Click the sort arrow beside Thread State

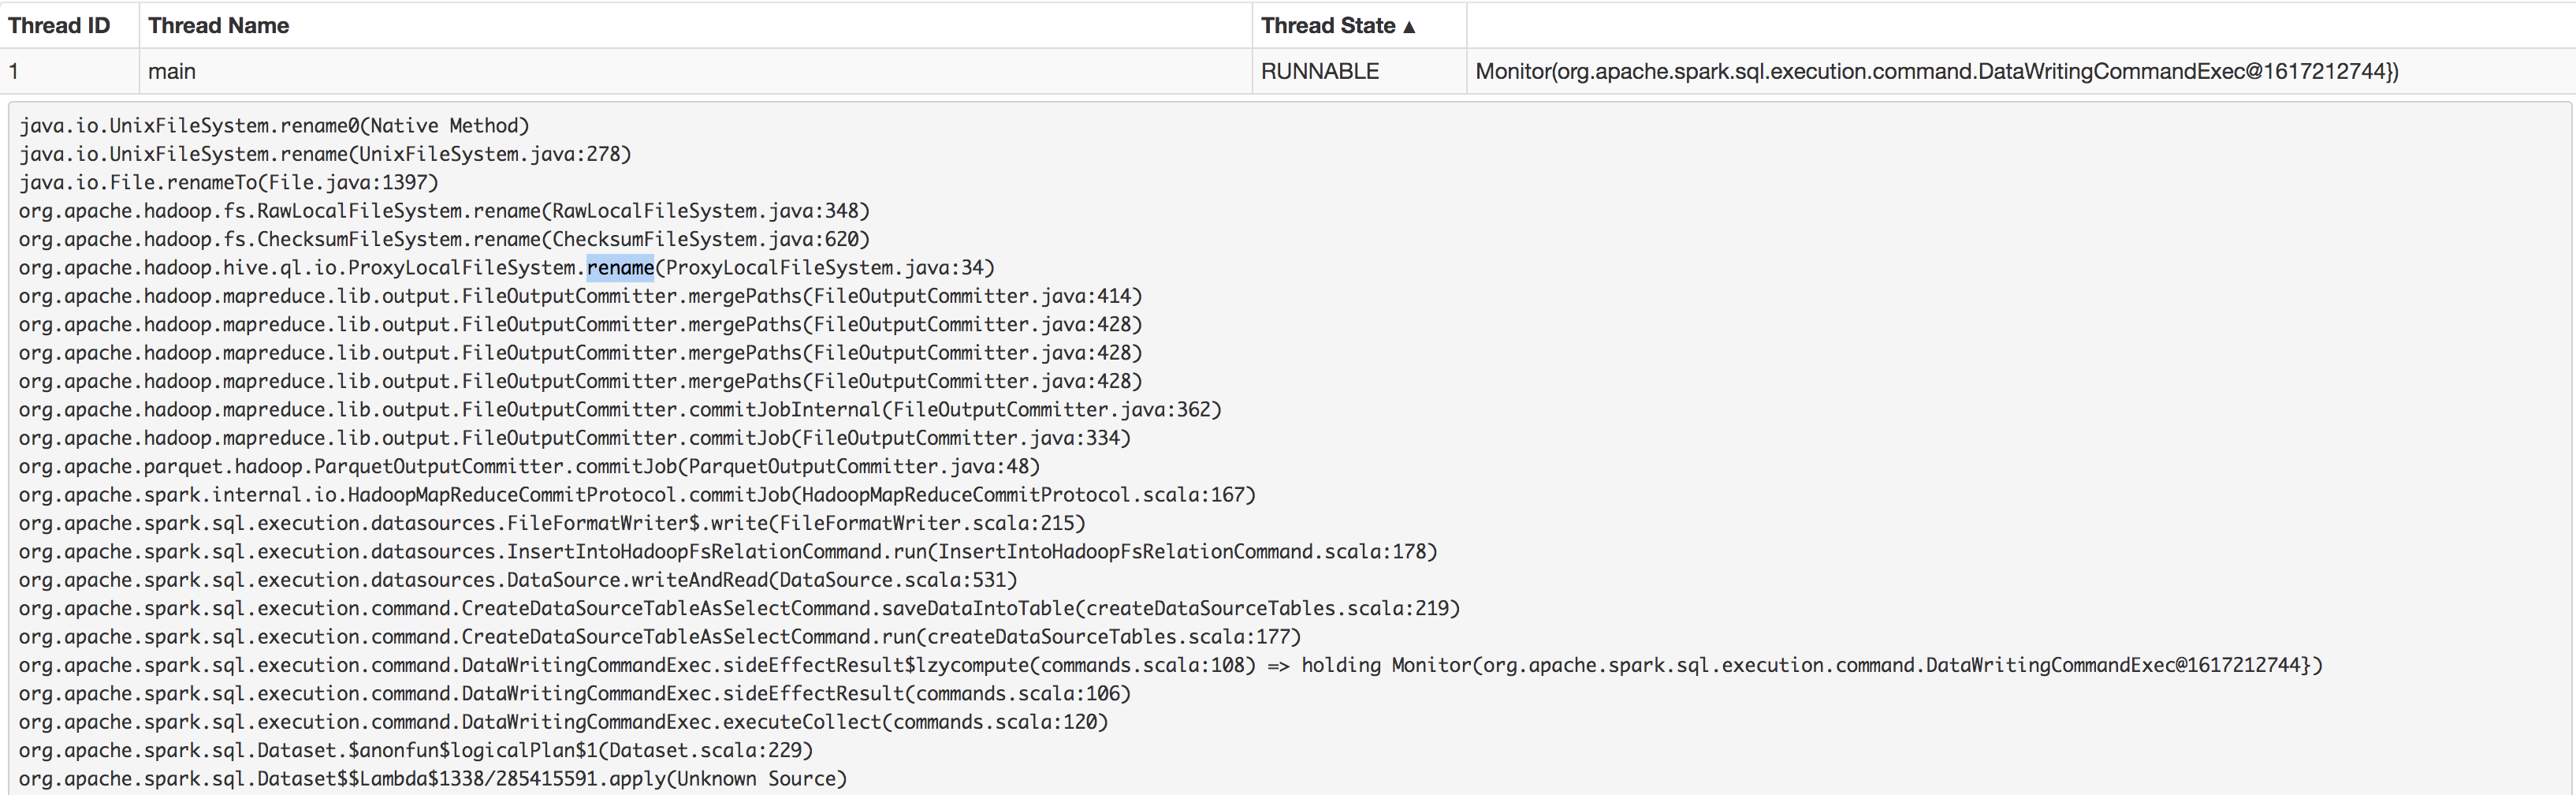point(1409,27)
